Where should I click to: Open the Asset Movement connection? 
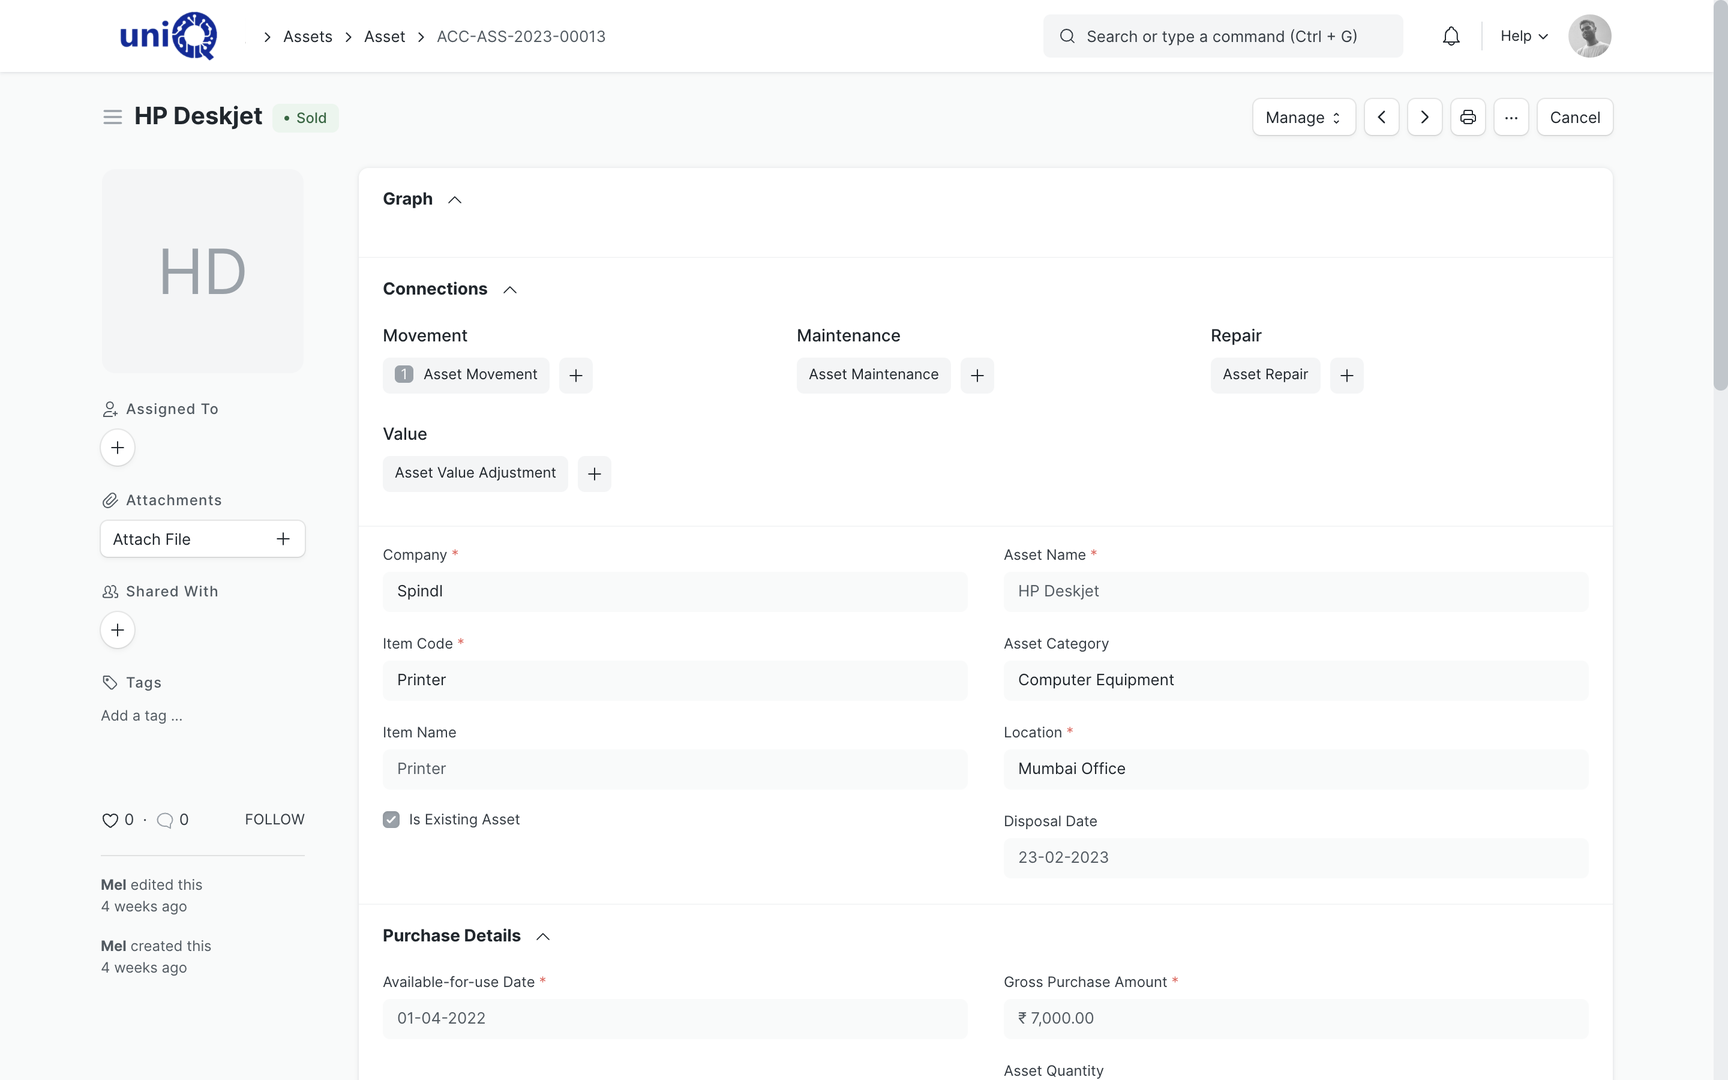click(466, 375)
